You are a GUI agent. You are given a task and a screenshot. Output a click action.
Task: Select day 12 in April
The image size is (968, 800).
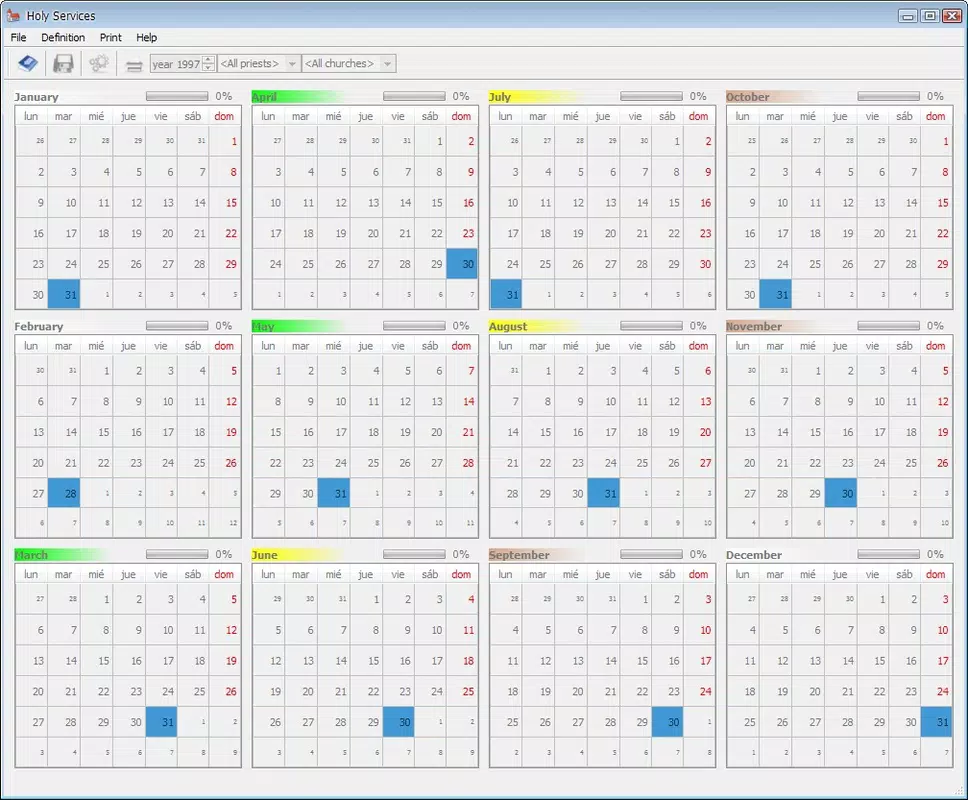tap(333, 202)
